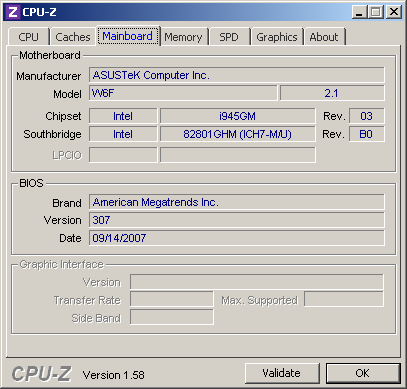
Task: Click the Manufacturer label
Action: coord(49,76)
